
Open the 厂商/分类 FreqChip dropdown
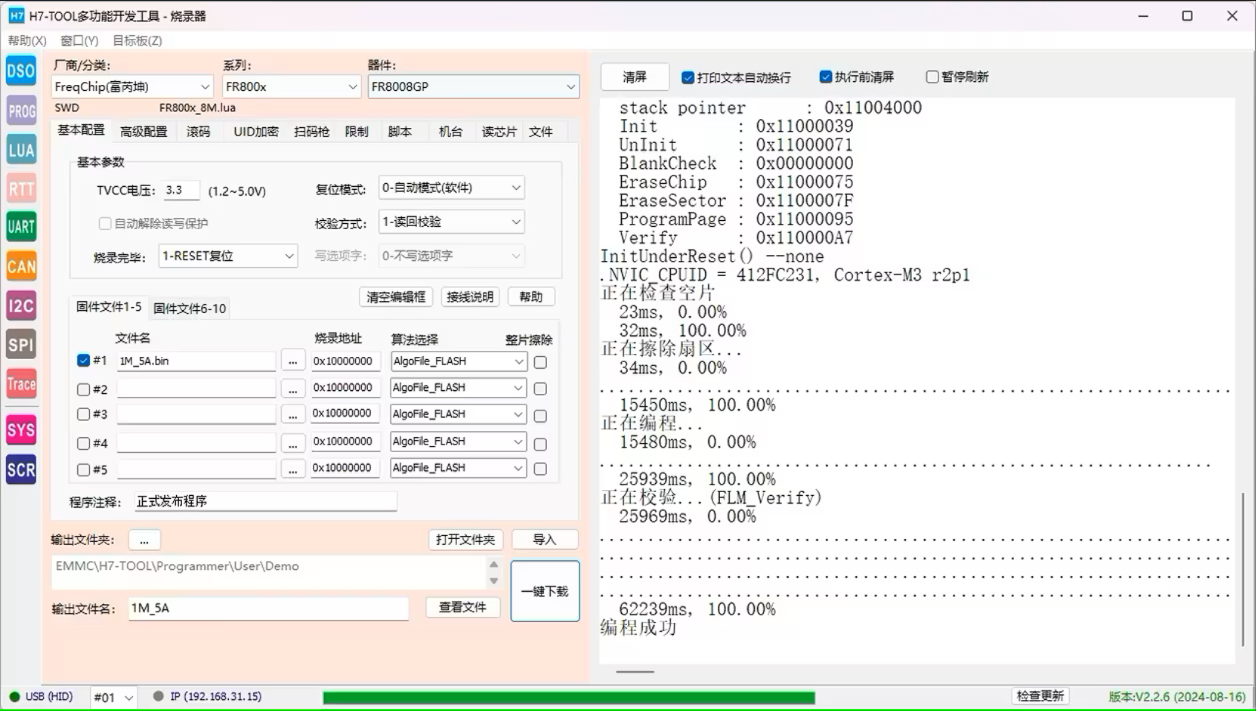click(132, 87)
